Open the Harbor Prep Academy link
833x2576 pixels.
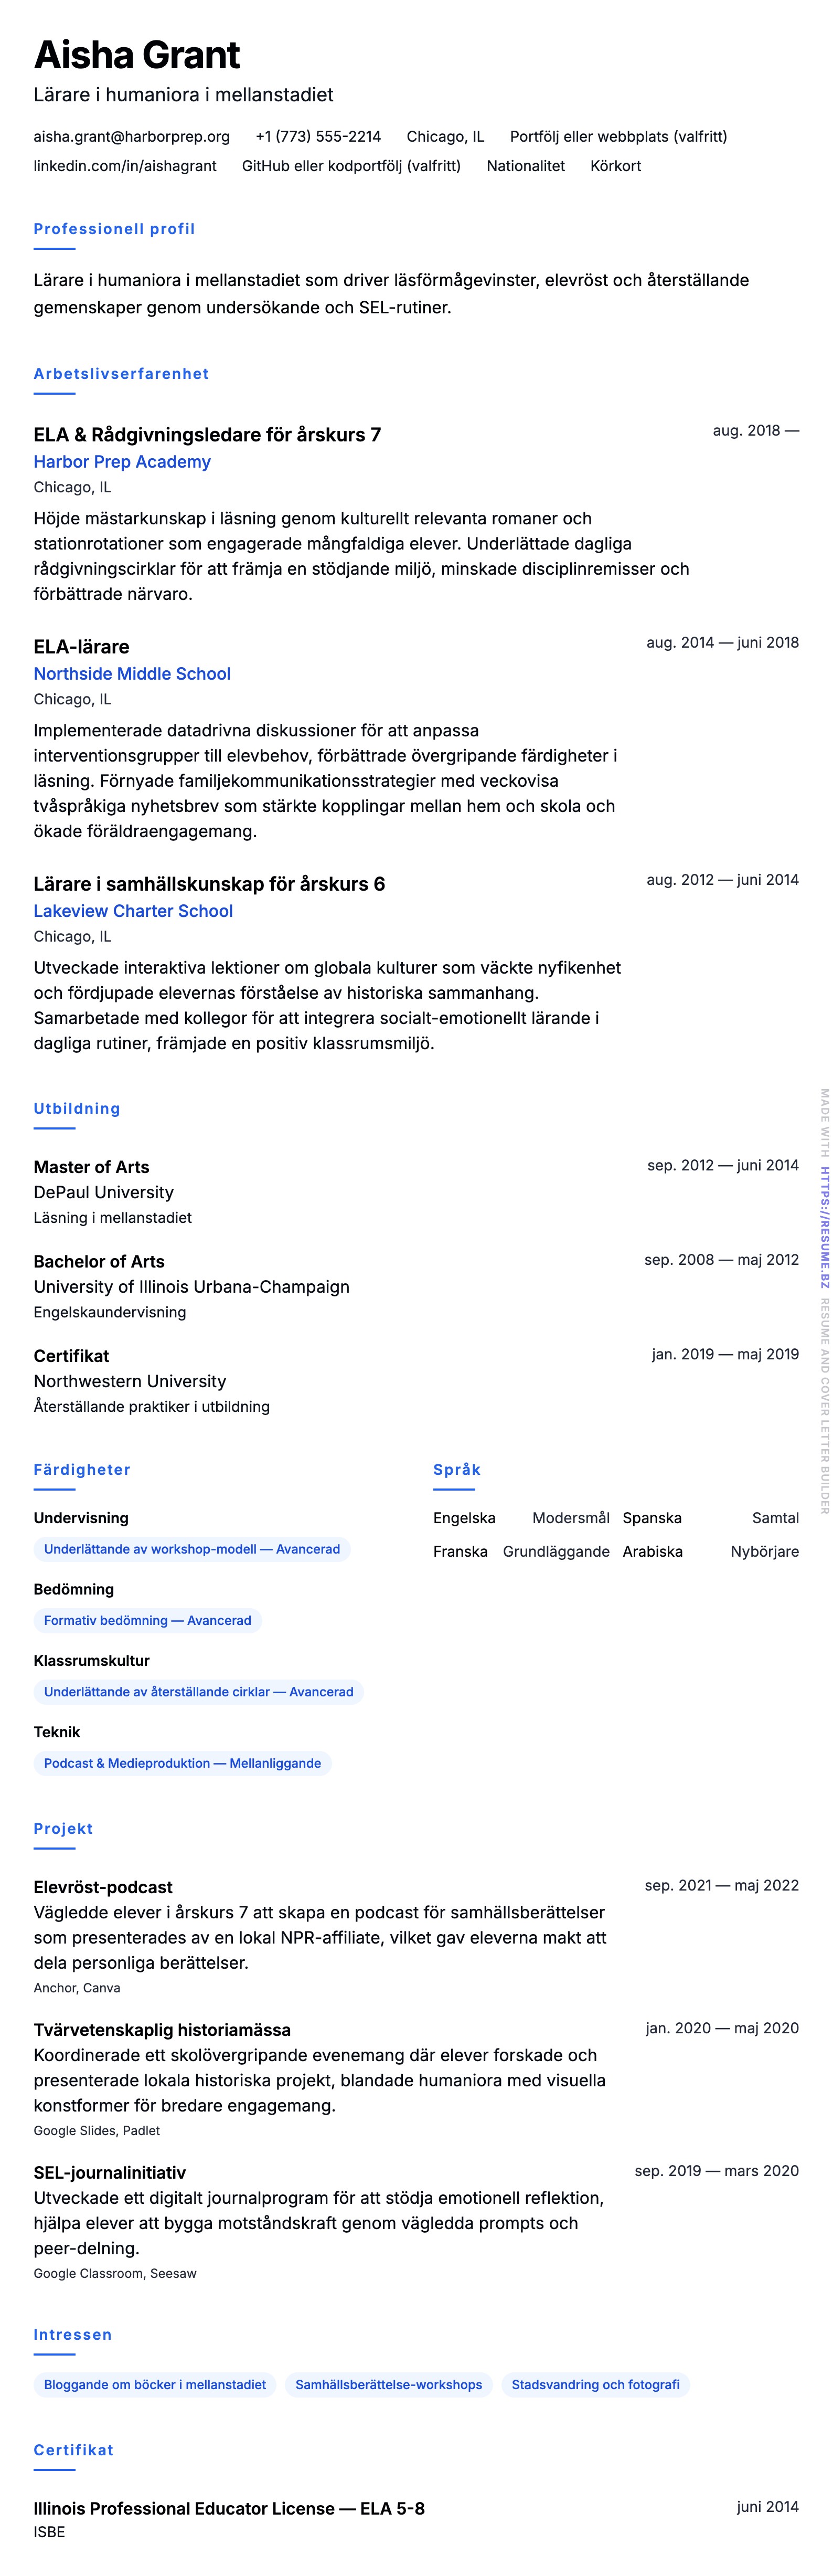point(122,462)
